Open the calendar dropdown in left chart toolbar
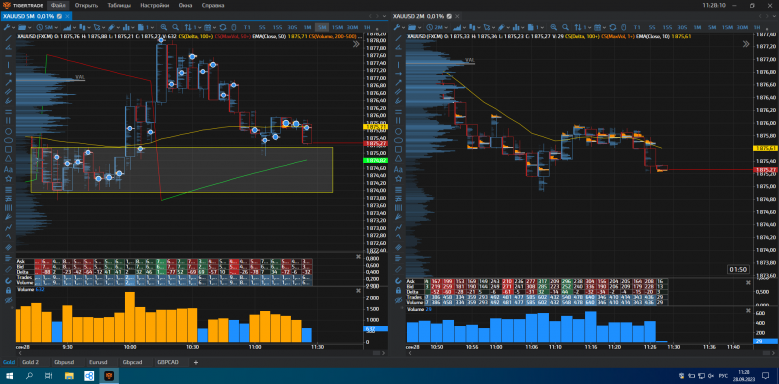 pos(210,27)
